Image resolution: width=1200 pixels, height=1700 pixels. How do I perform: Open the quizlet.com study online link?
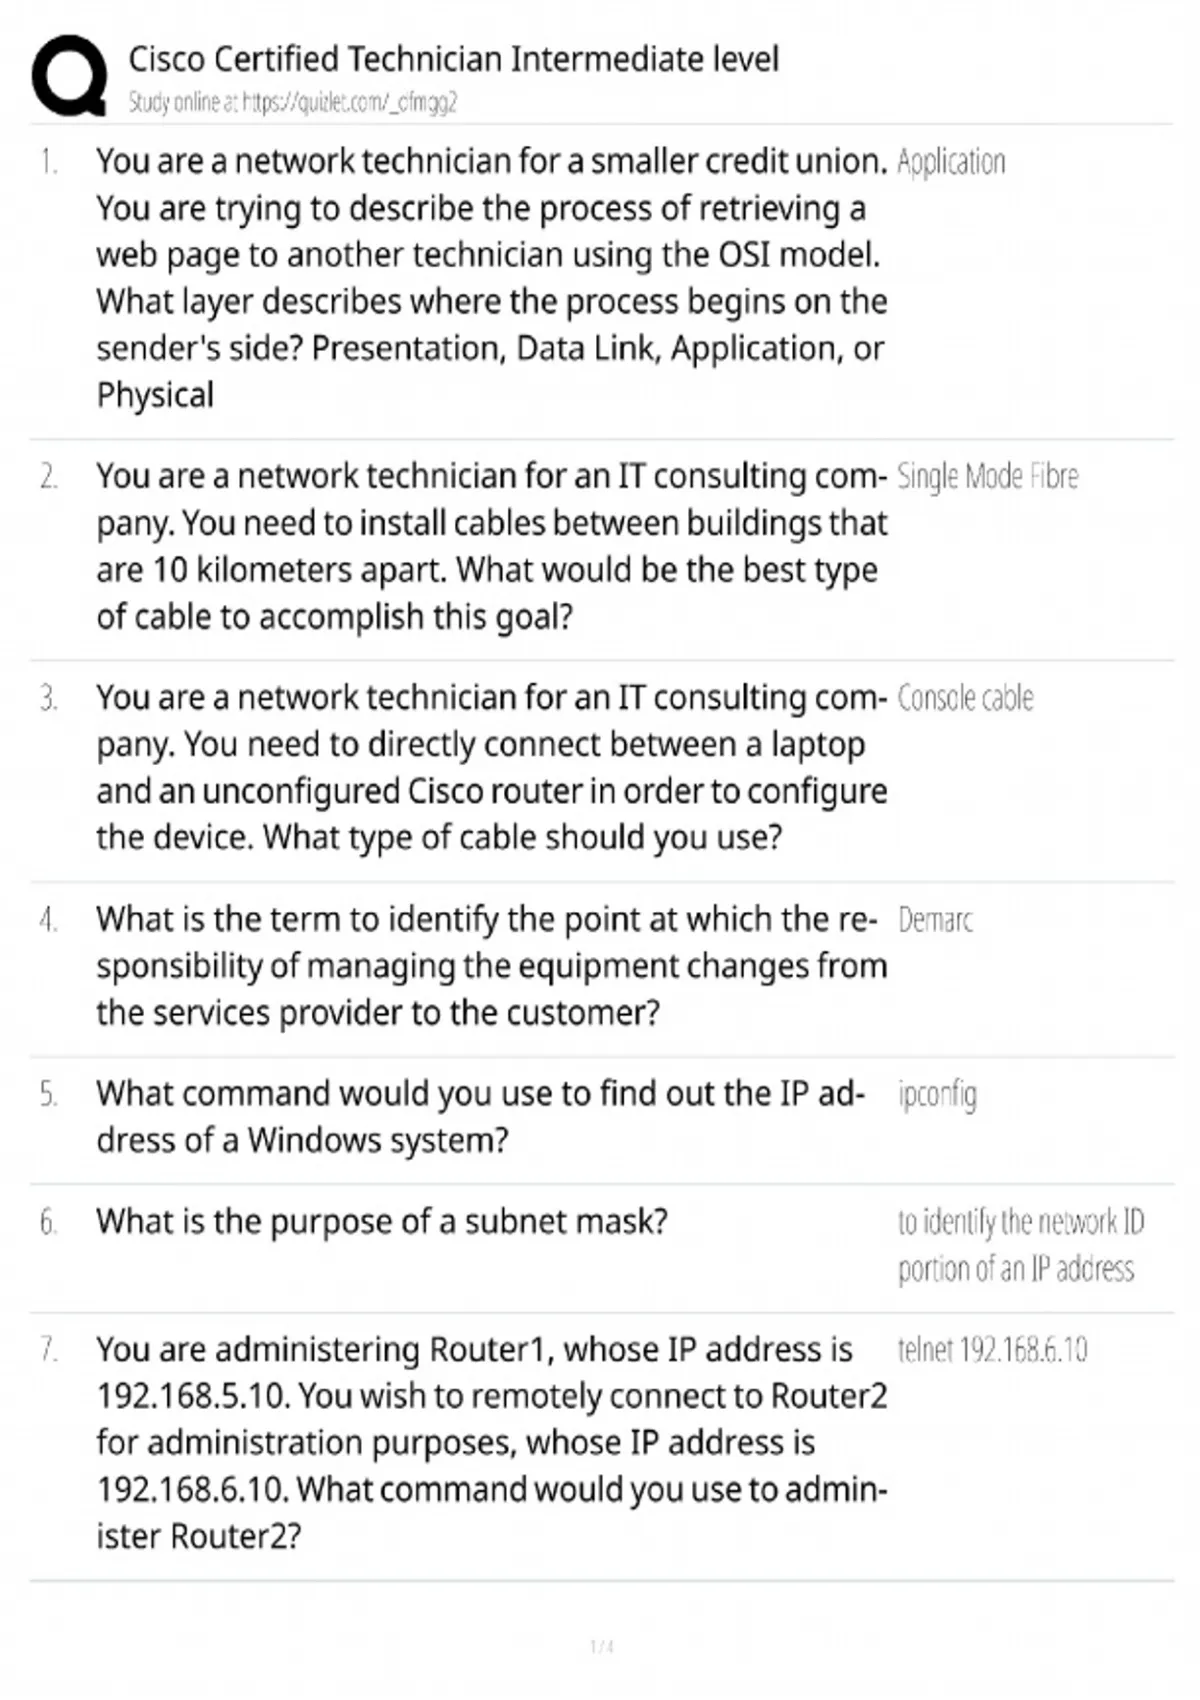click(292, 102)
